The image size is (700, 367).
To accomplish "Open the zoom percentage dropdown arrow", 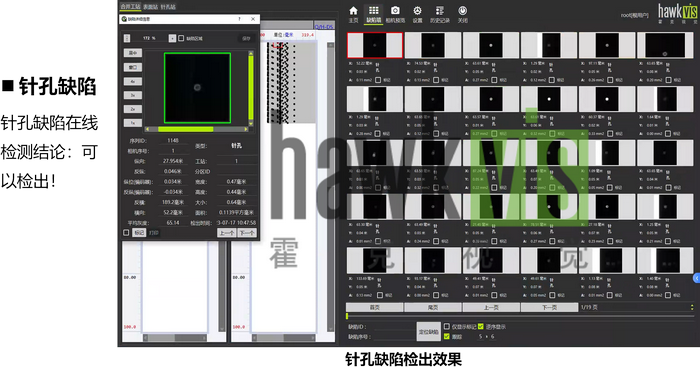I will click(172, 38).
